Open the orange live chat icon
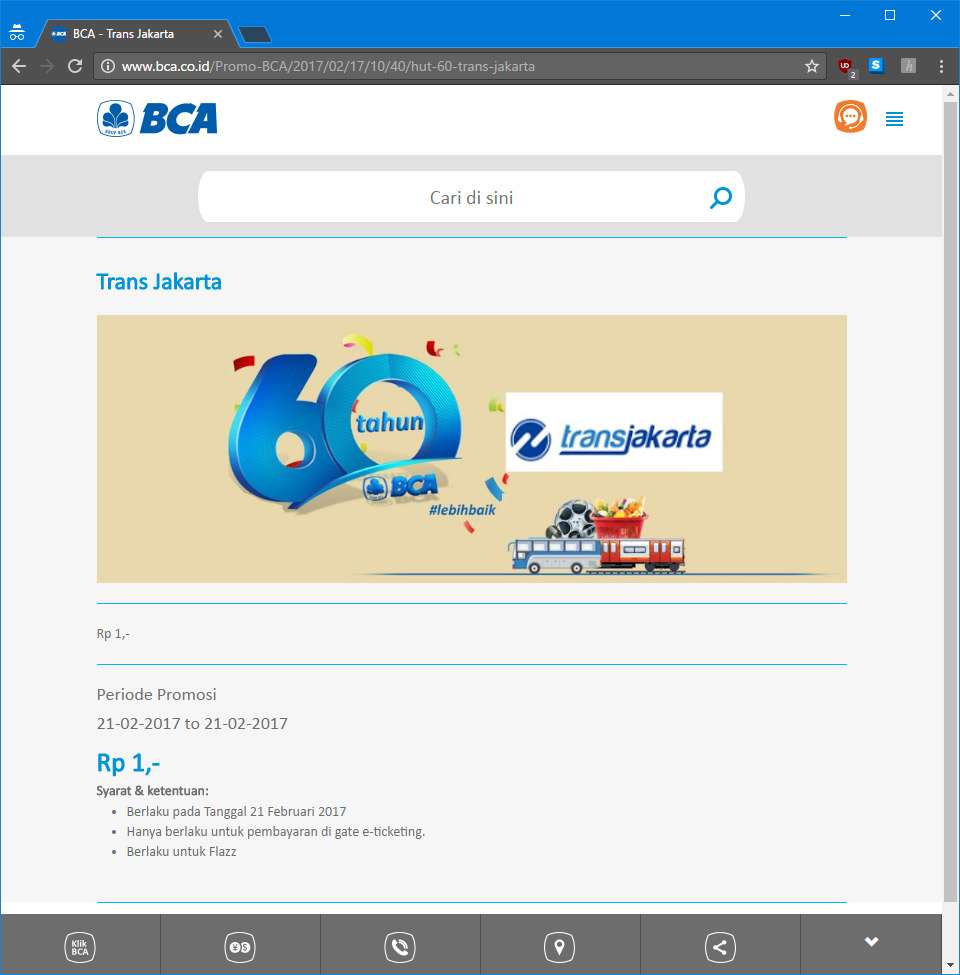Viewport: 960px width, 975px height. [x=850, y=116]
